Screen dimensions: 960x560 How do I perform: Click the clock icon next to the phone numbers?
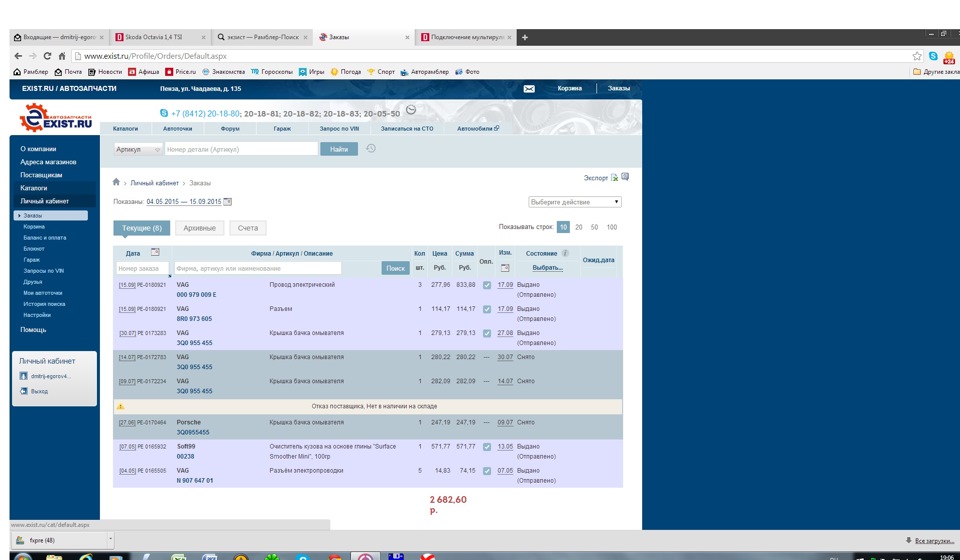click(411, 110)
